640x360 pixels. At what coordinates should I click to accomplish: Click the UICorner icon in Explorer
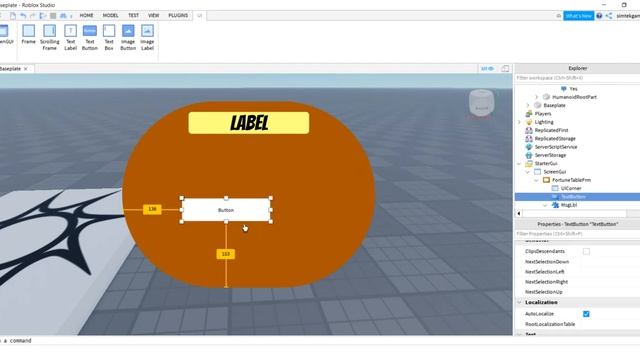click(x=555, y=188)
